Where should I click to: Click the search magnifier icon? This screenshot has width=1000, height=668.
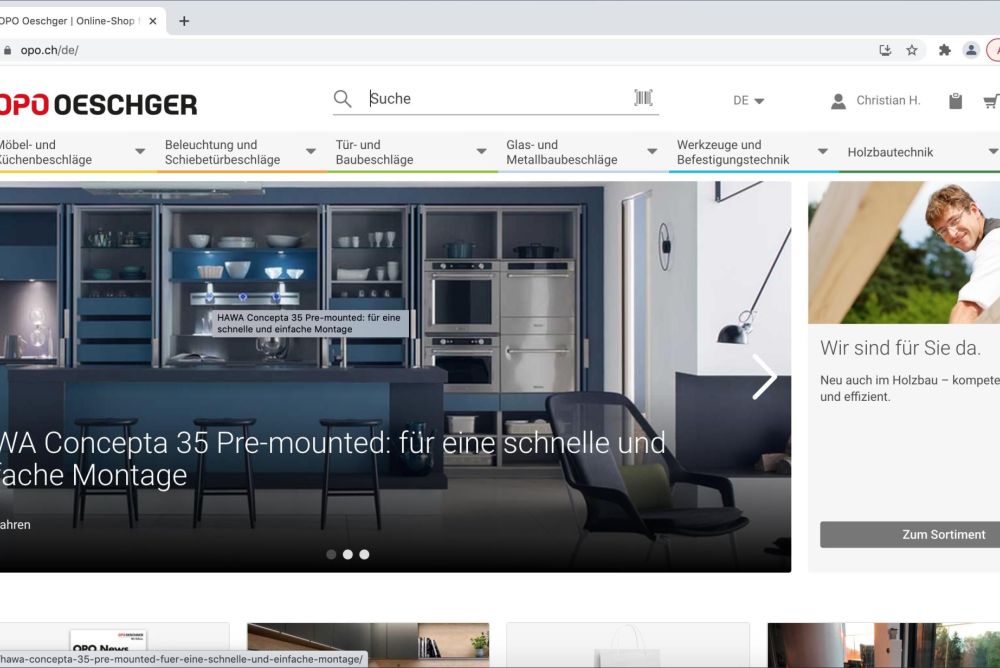[x=342, y=99]
